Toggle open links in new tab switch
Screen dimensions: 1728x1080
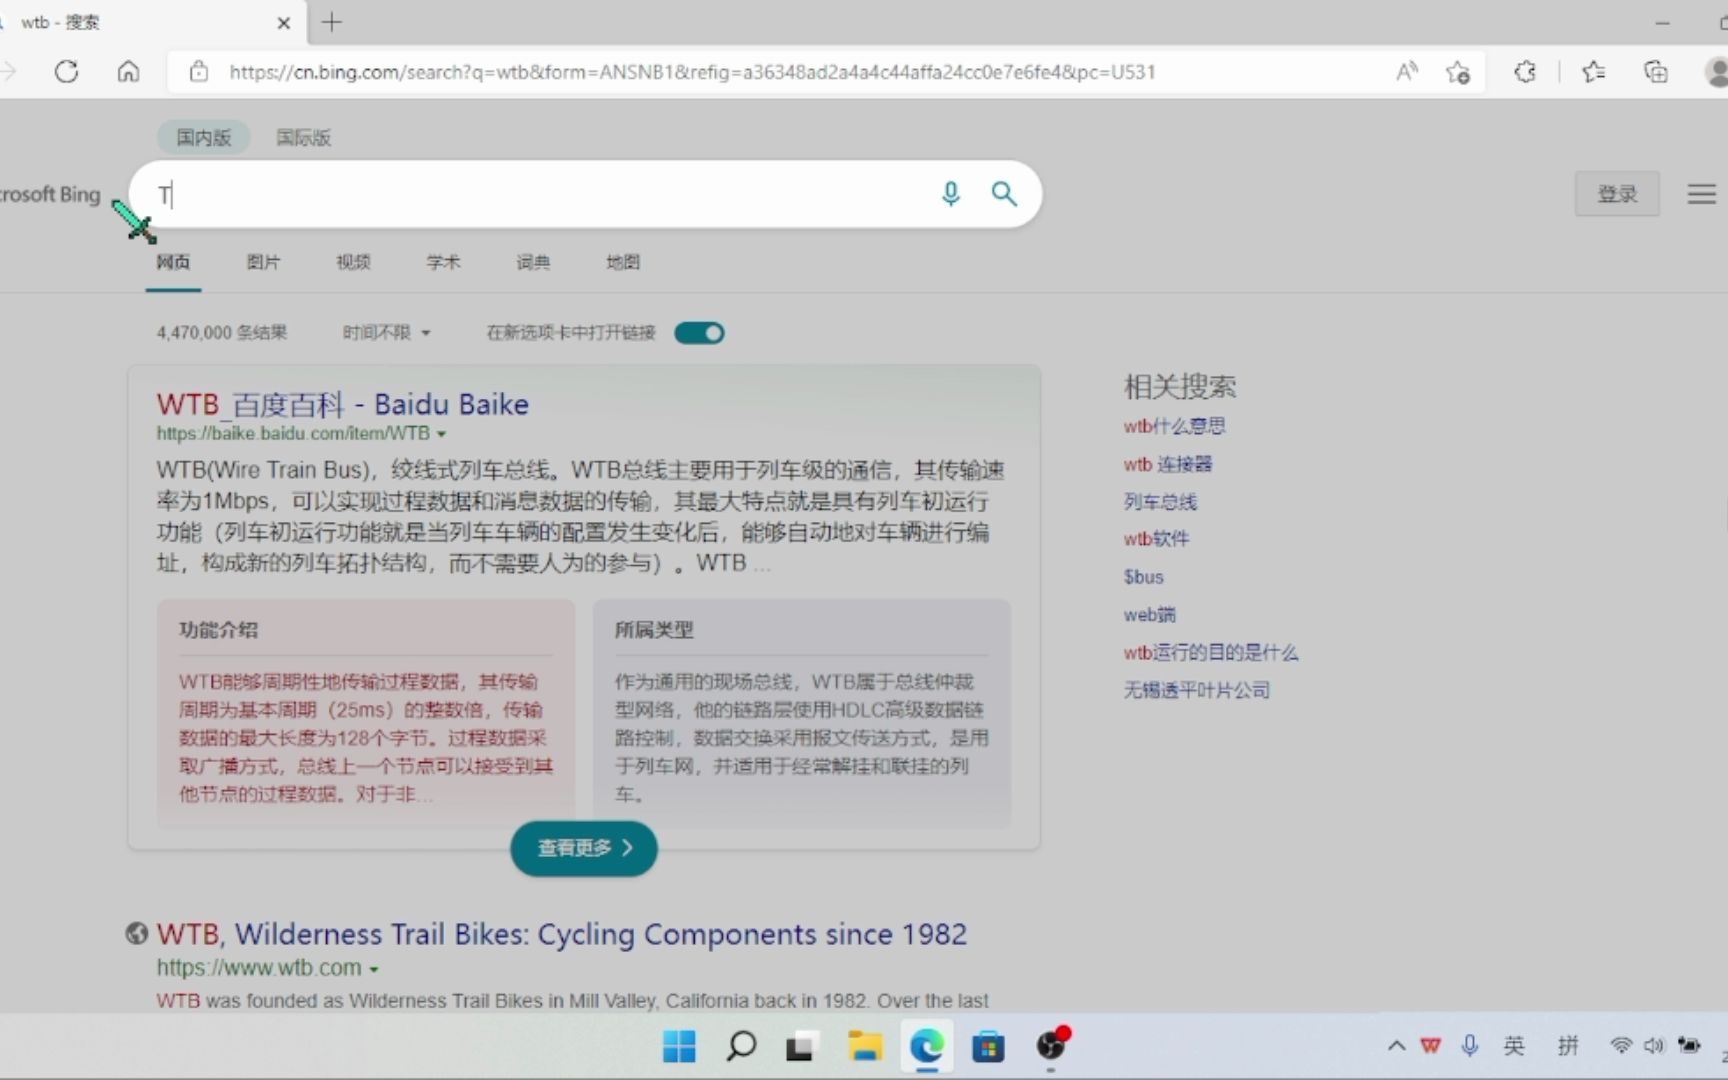pyautogui.click(x=699, y=333)
